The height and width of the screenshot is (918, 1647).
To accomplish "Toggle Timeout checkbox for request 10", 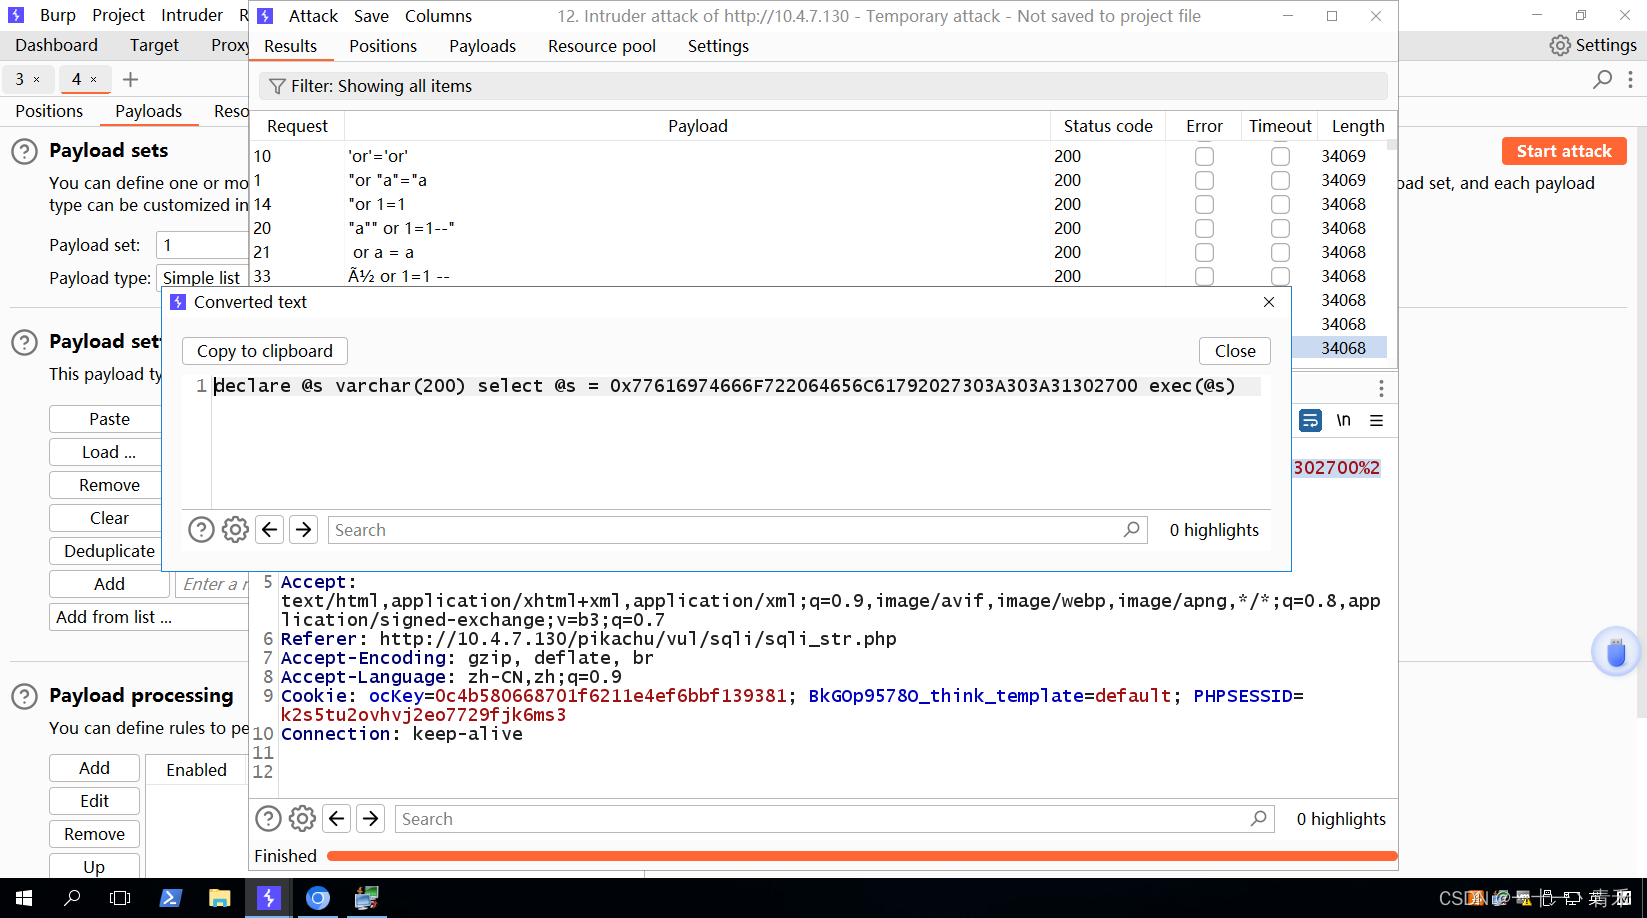I will click(1280, 156).
